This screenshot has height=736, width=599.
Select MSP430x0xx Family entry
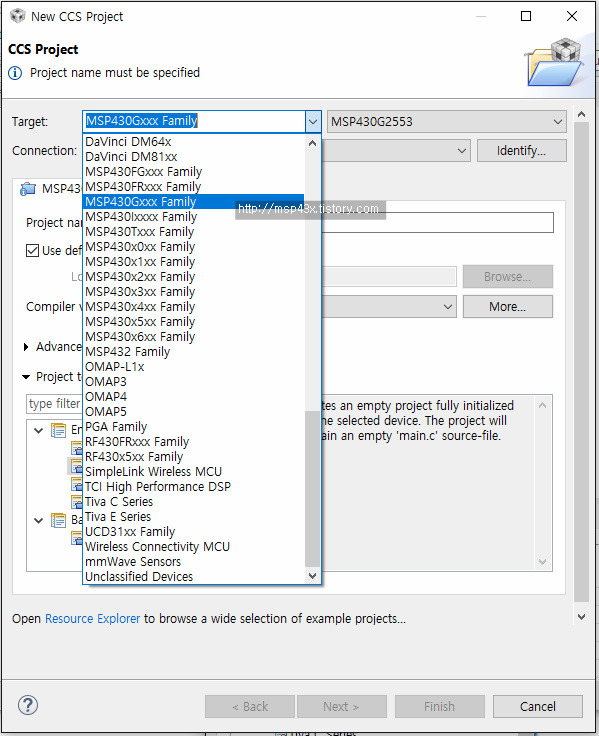pos(193,247)
